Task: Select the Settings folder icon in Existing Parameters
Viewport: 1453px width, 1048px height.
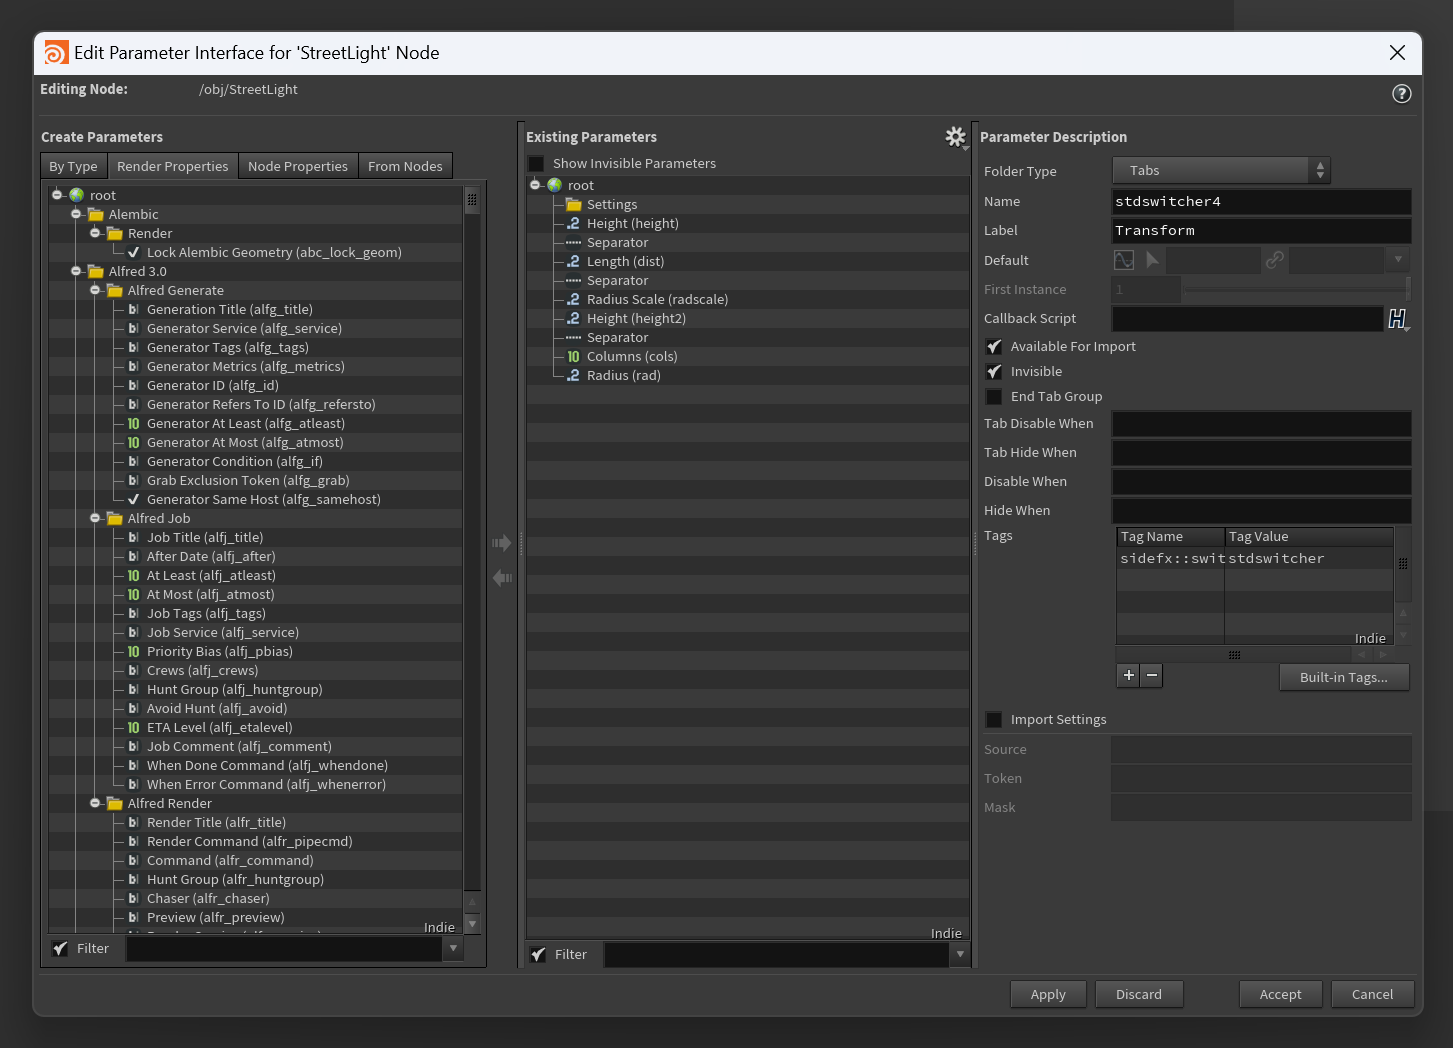Action: coord(573,204)
